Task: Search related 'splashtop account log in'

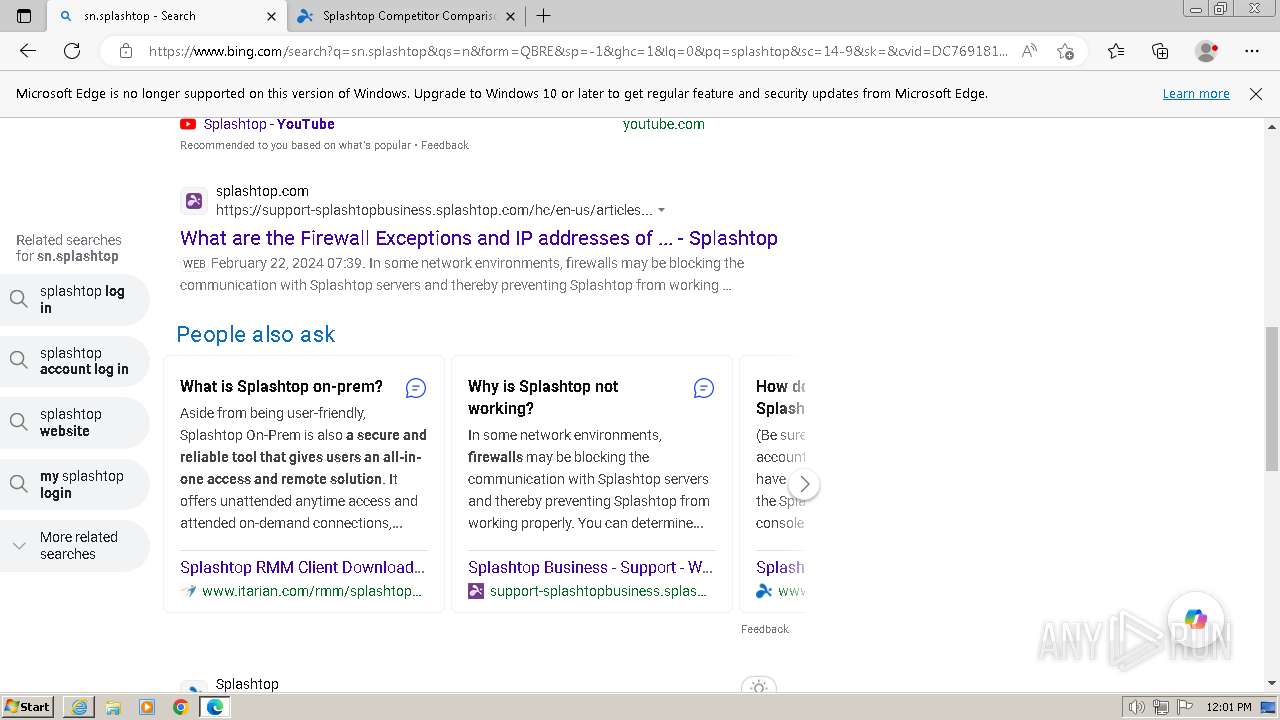Action: click(75, 361)
